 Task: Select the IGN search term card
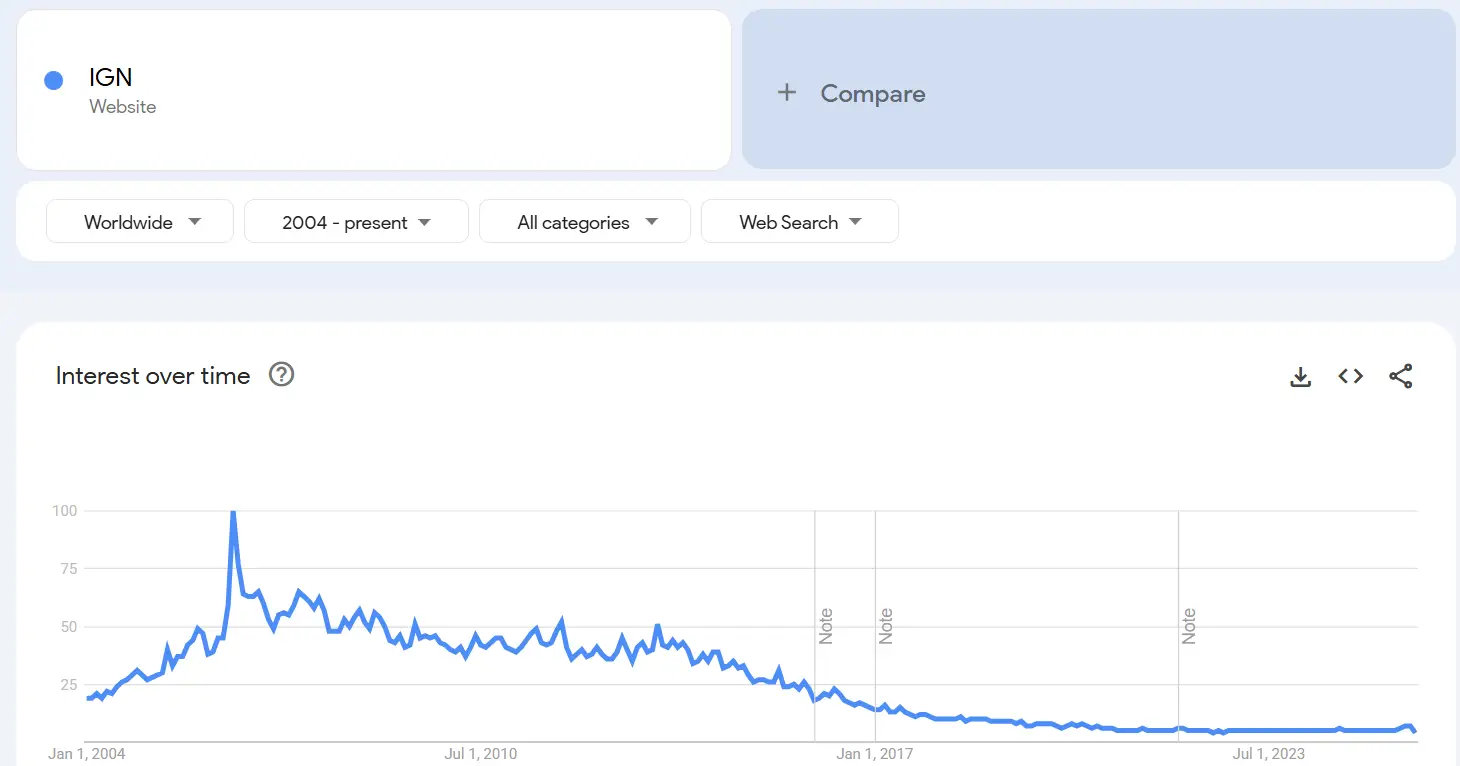click(374, 90)
